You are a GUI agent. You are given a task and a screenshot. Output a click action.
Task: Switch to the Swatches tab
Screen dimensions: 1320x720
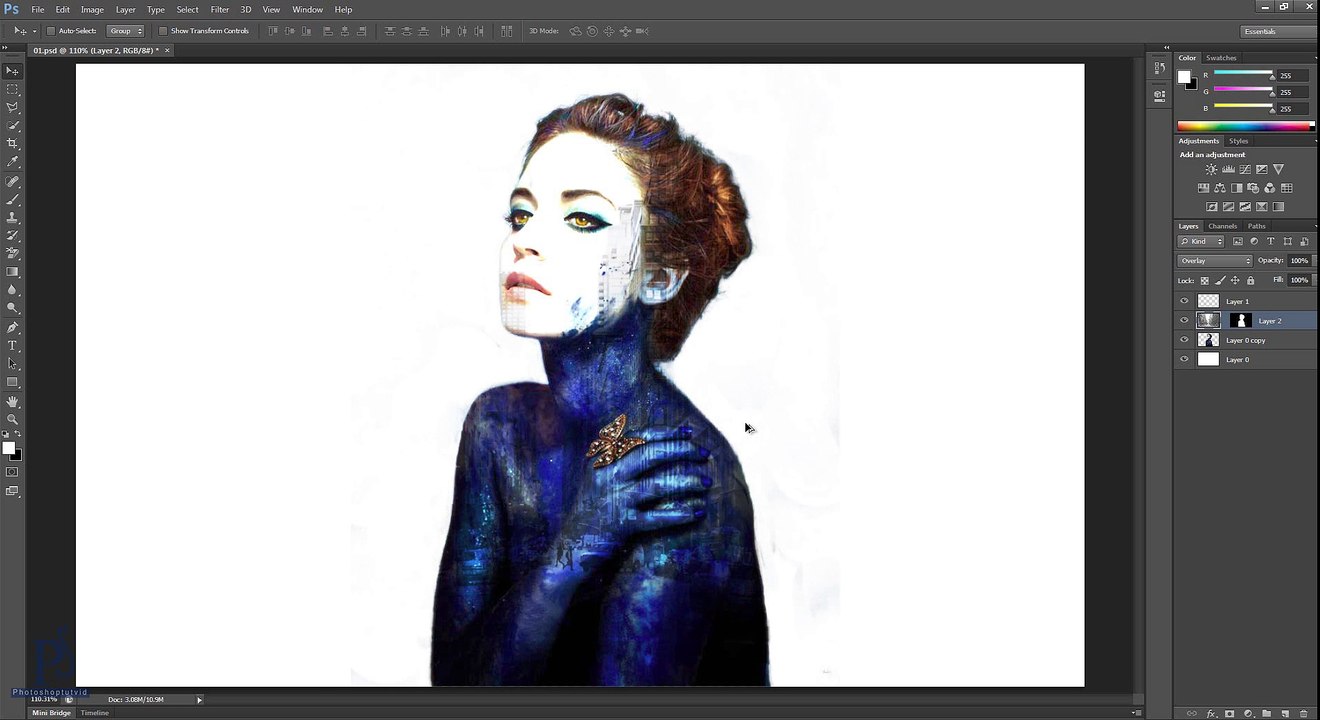pyautogui.click(x=1221, y=58)
